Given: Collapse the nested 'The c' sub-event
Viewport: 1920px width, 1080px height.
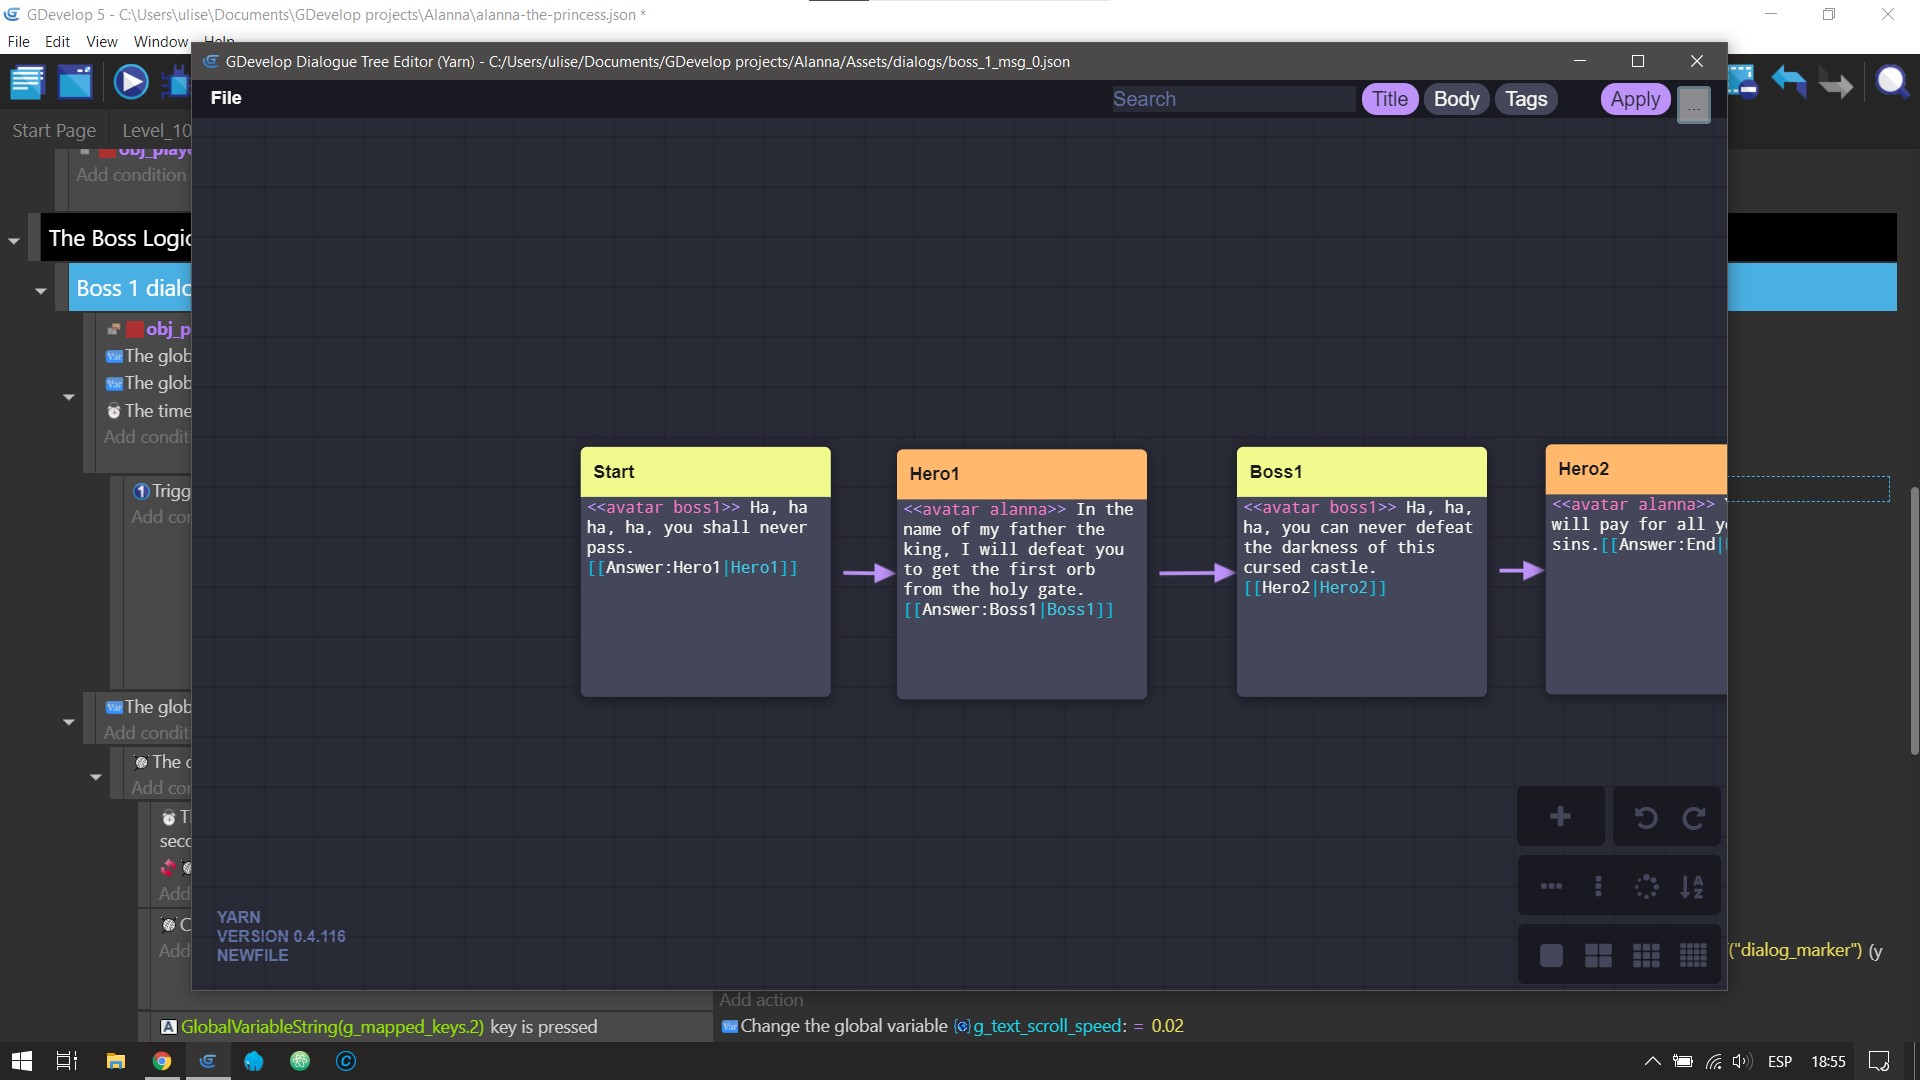Looking at the screenshot, I should [96, 777].
